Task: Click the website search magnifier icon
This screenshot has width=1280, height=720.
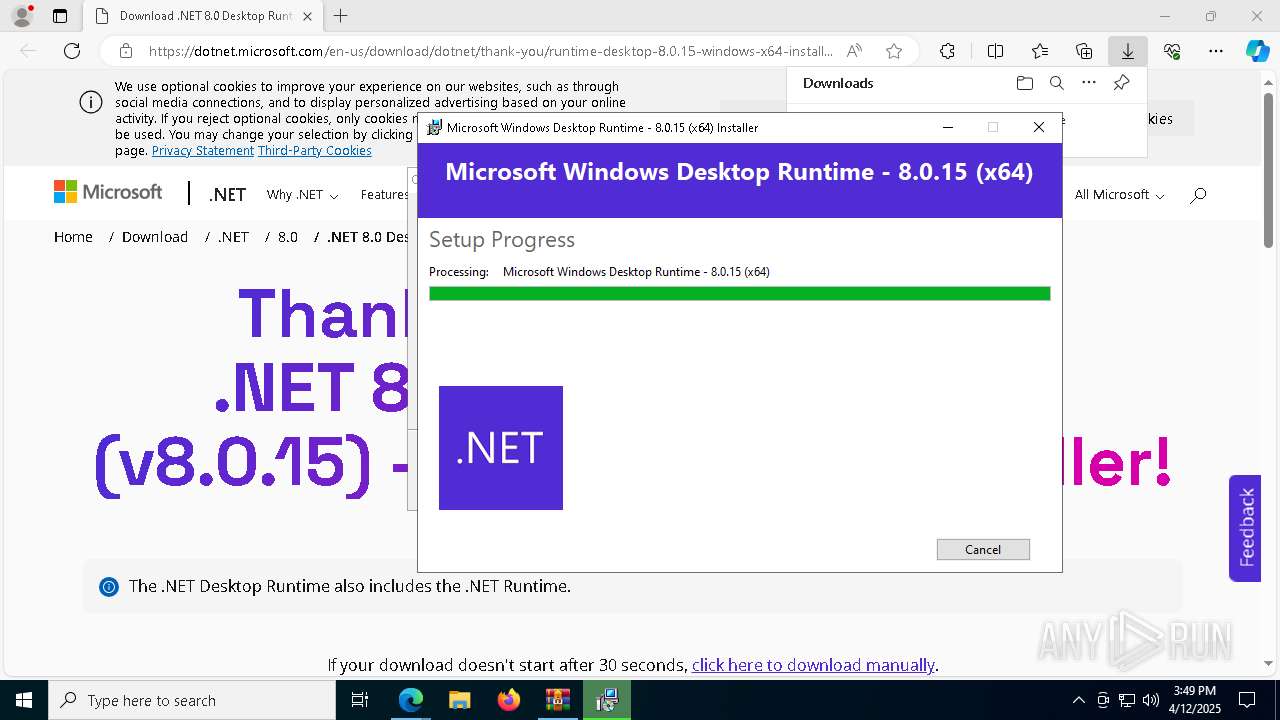Action: click(x=1198, y=195)
